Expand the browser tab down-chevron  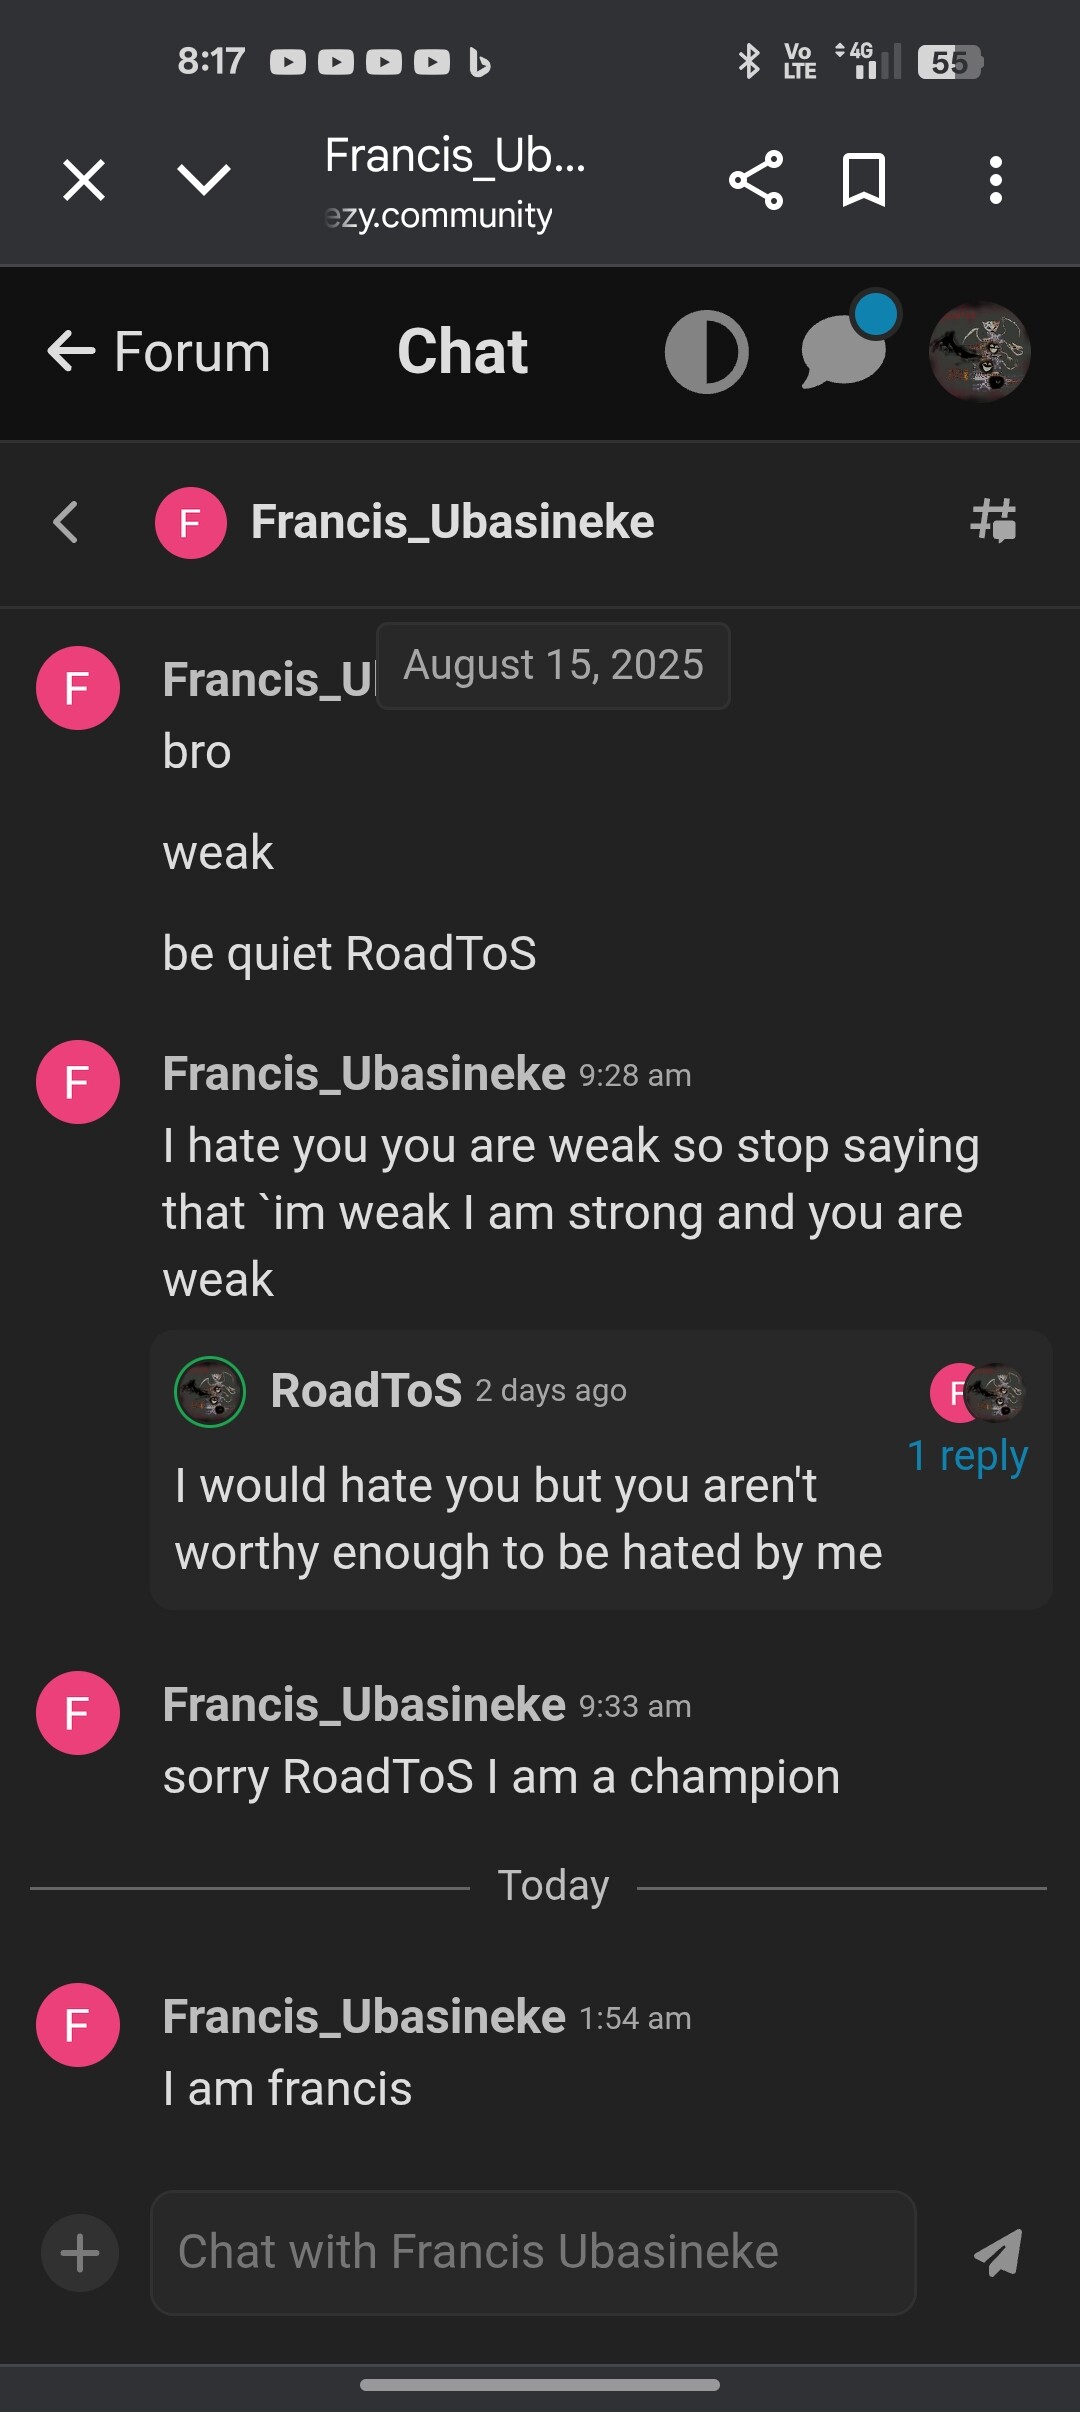tap(204, 180)
